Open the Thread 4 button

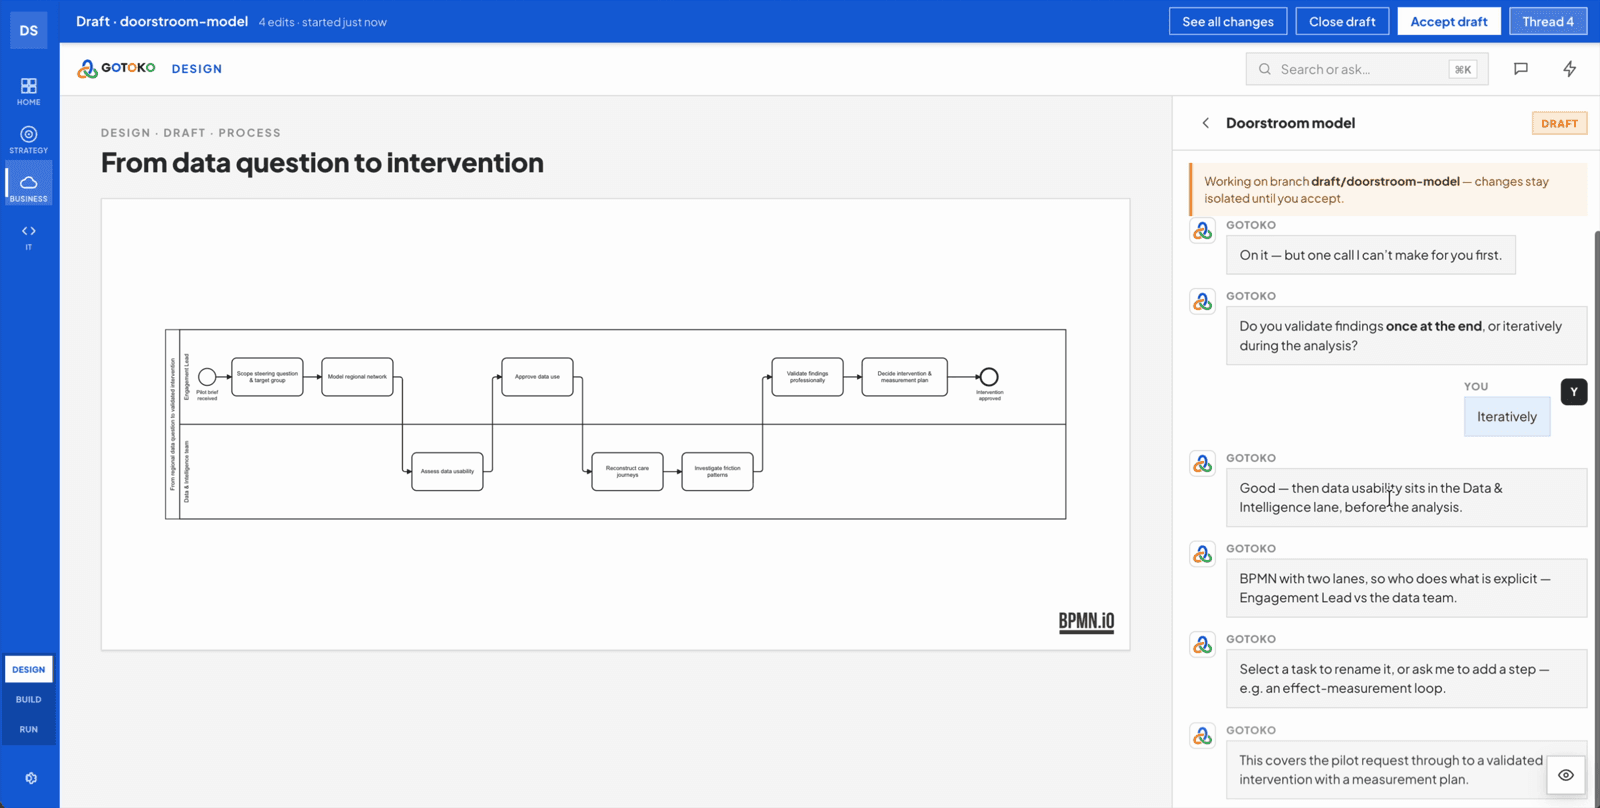point(1548,21)
